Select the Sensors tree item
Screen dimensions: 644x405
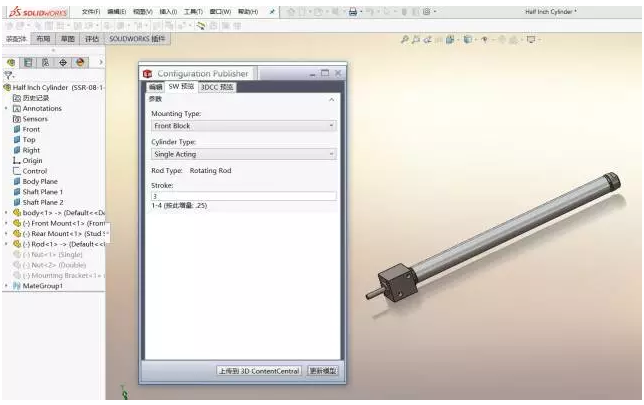tap(30, 119)
